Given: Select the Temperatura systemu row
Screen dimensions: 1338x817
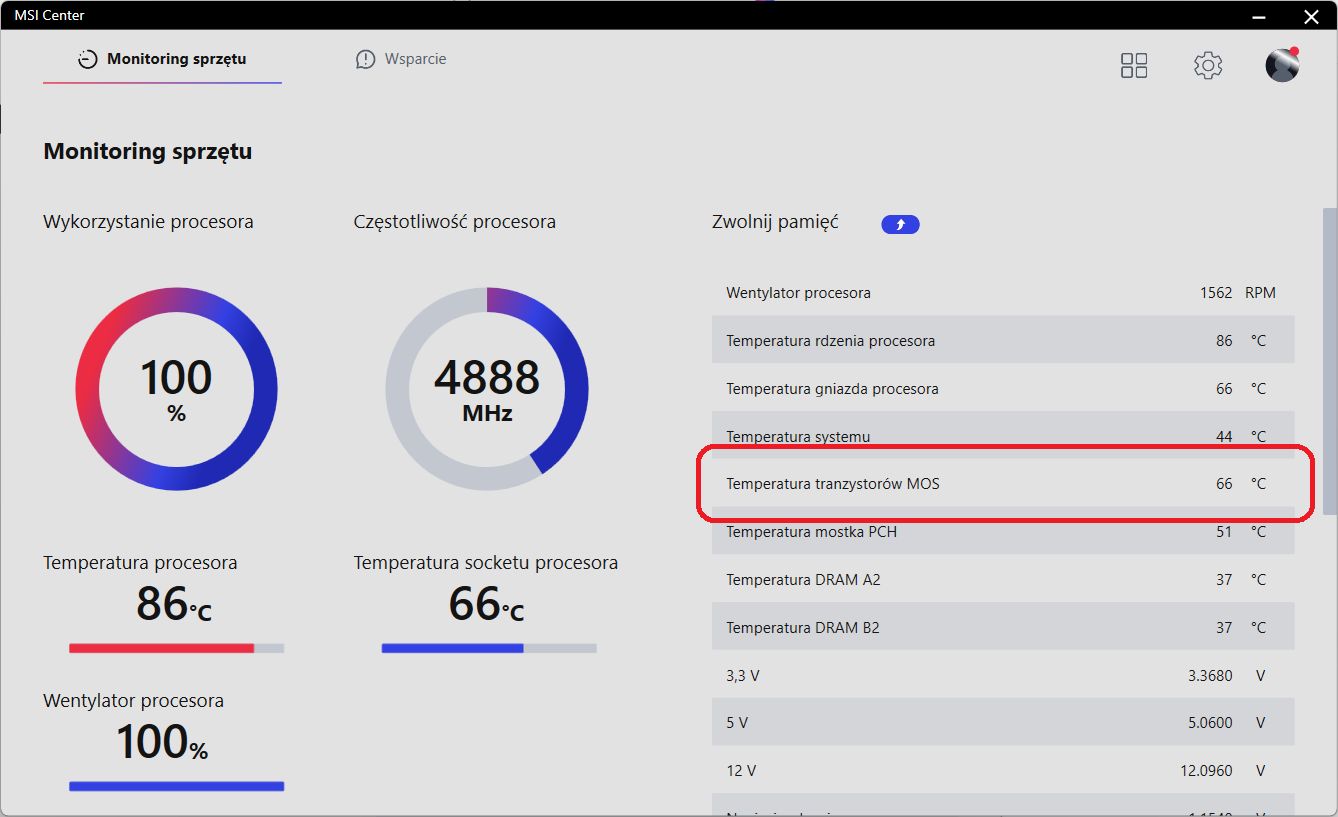Looking at the screenshot, I should pyautogui.click(x=1003, y=437).
